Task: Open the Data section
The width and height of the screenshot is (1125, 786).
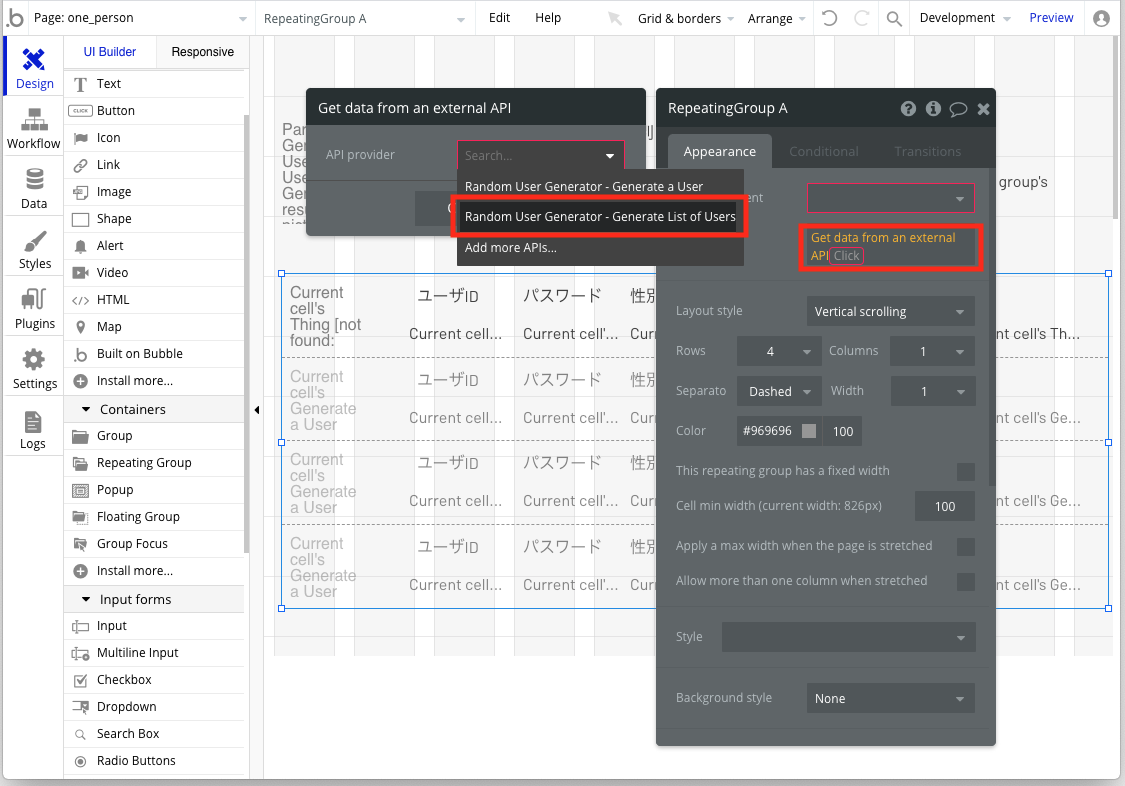Action: coord(34,188)
